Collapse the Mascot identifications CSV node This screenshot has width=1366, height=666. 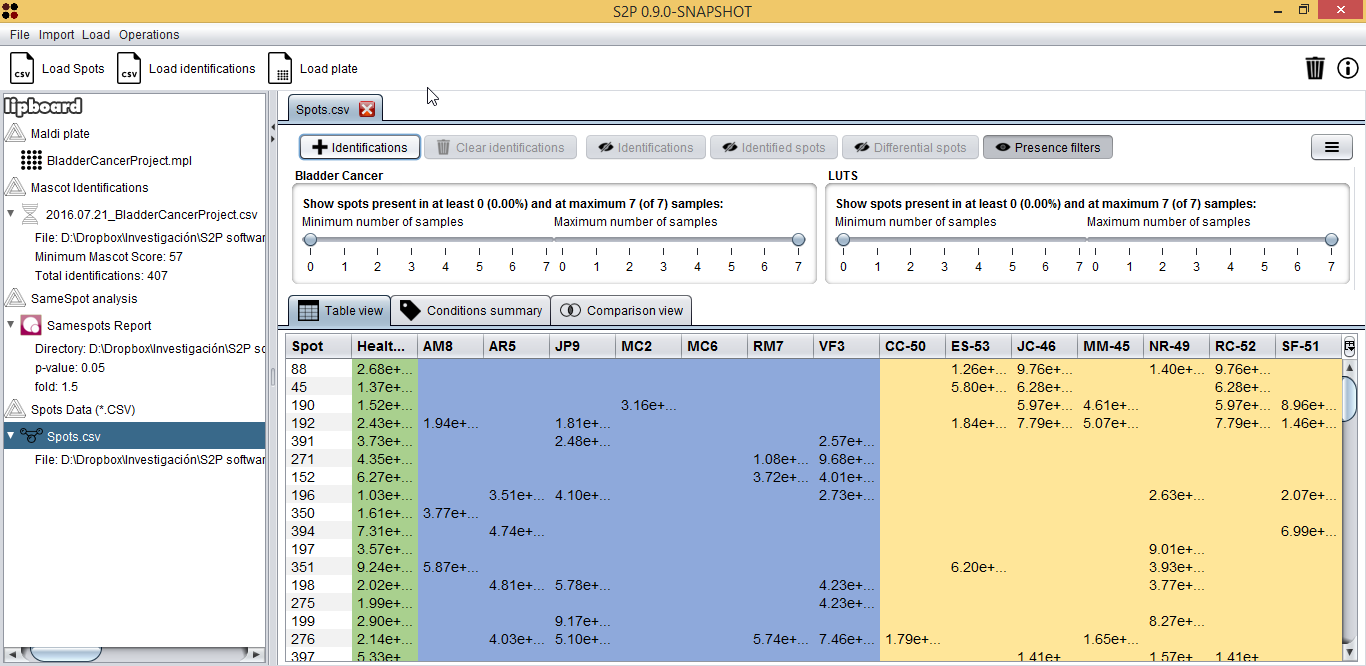(x=11, y=214)
